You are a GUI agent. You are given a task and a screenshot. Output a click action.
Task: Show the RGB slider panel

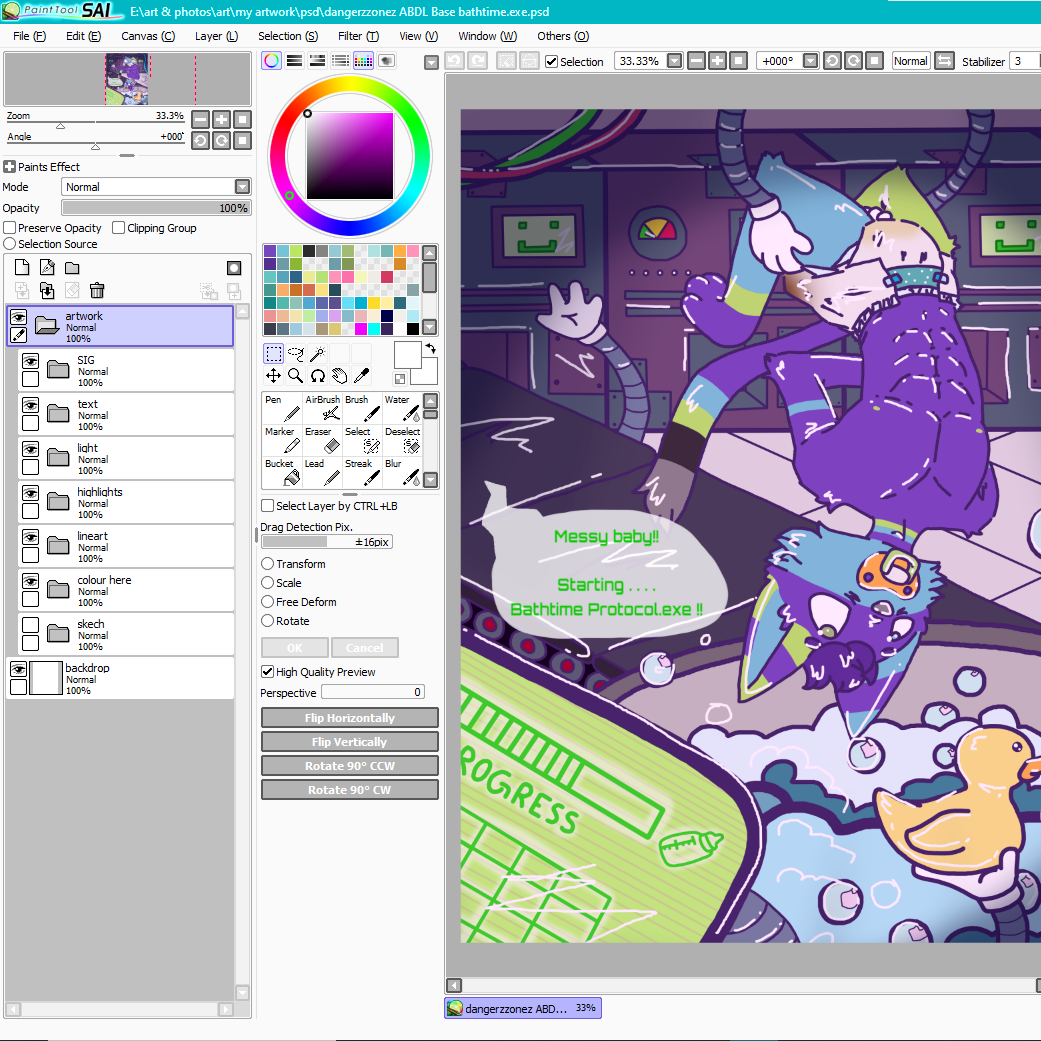tap(295, 61)
